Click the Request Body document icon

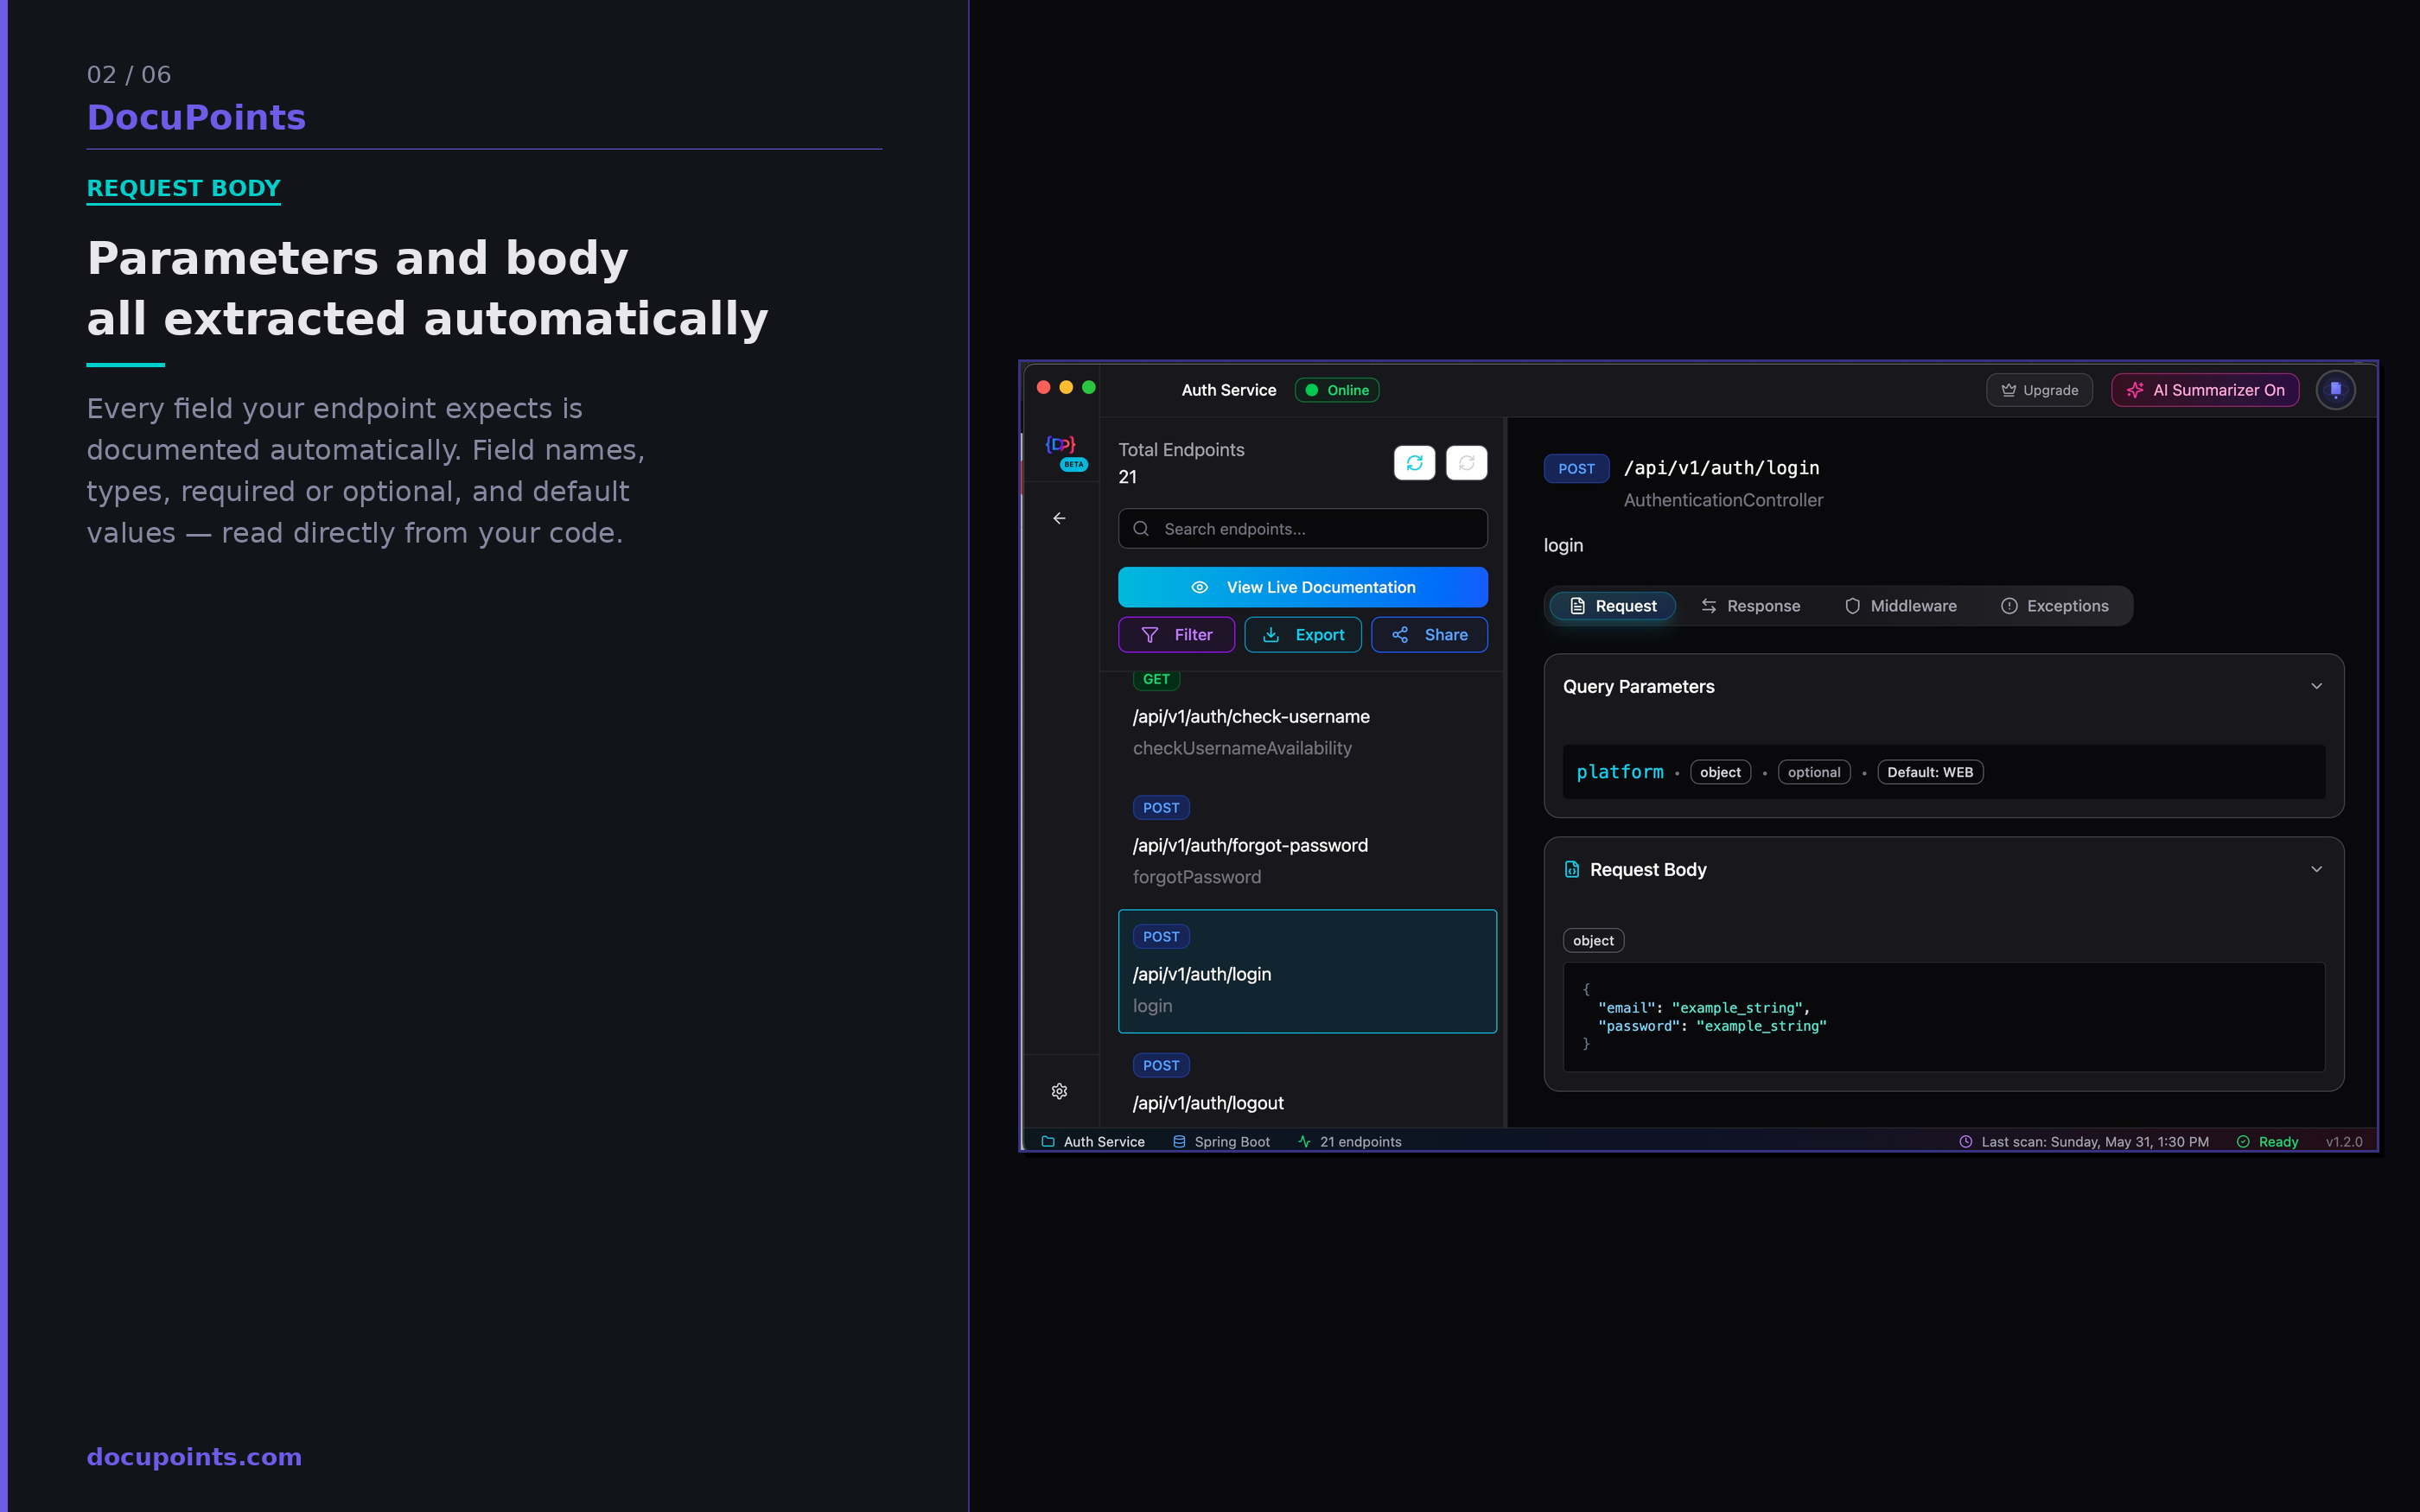[x=1572, y=869]
